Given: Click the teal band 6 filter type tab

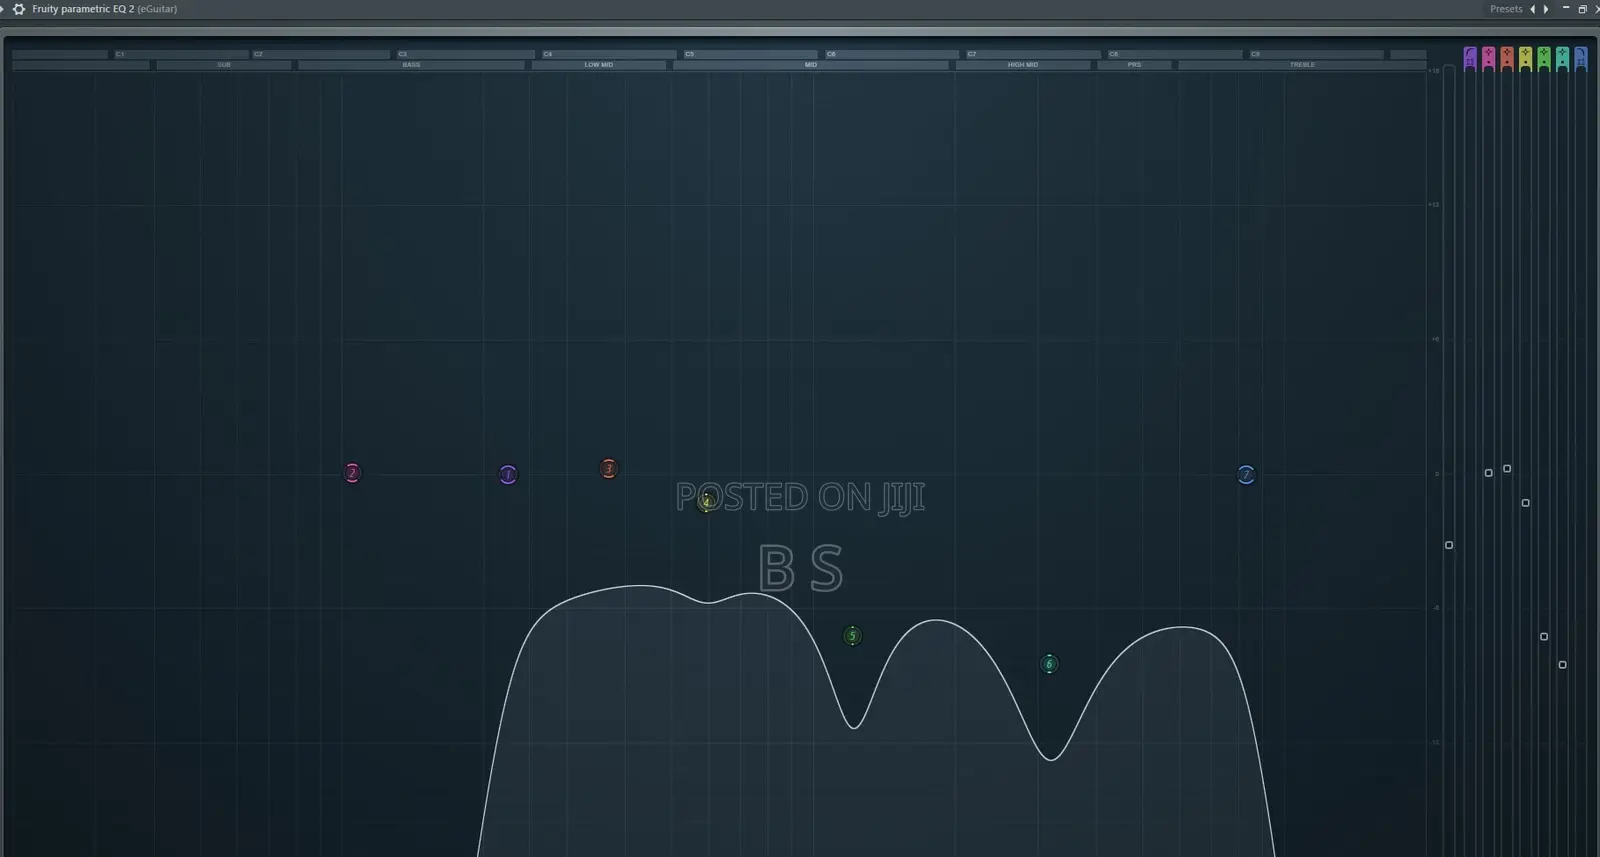Looking at the screenshot, I should 1562,59.
